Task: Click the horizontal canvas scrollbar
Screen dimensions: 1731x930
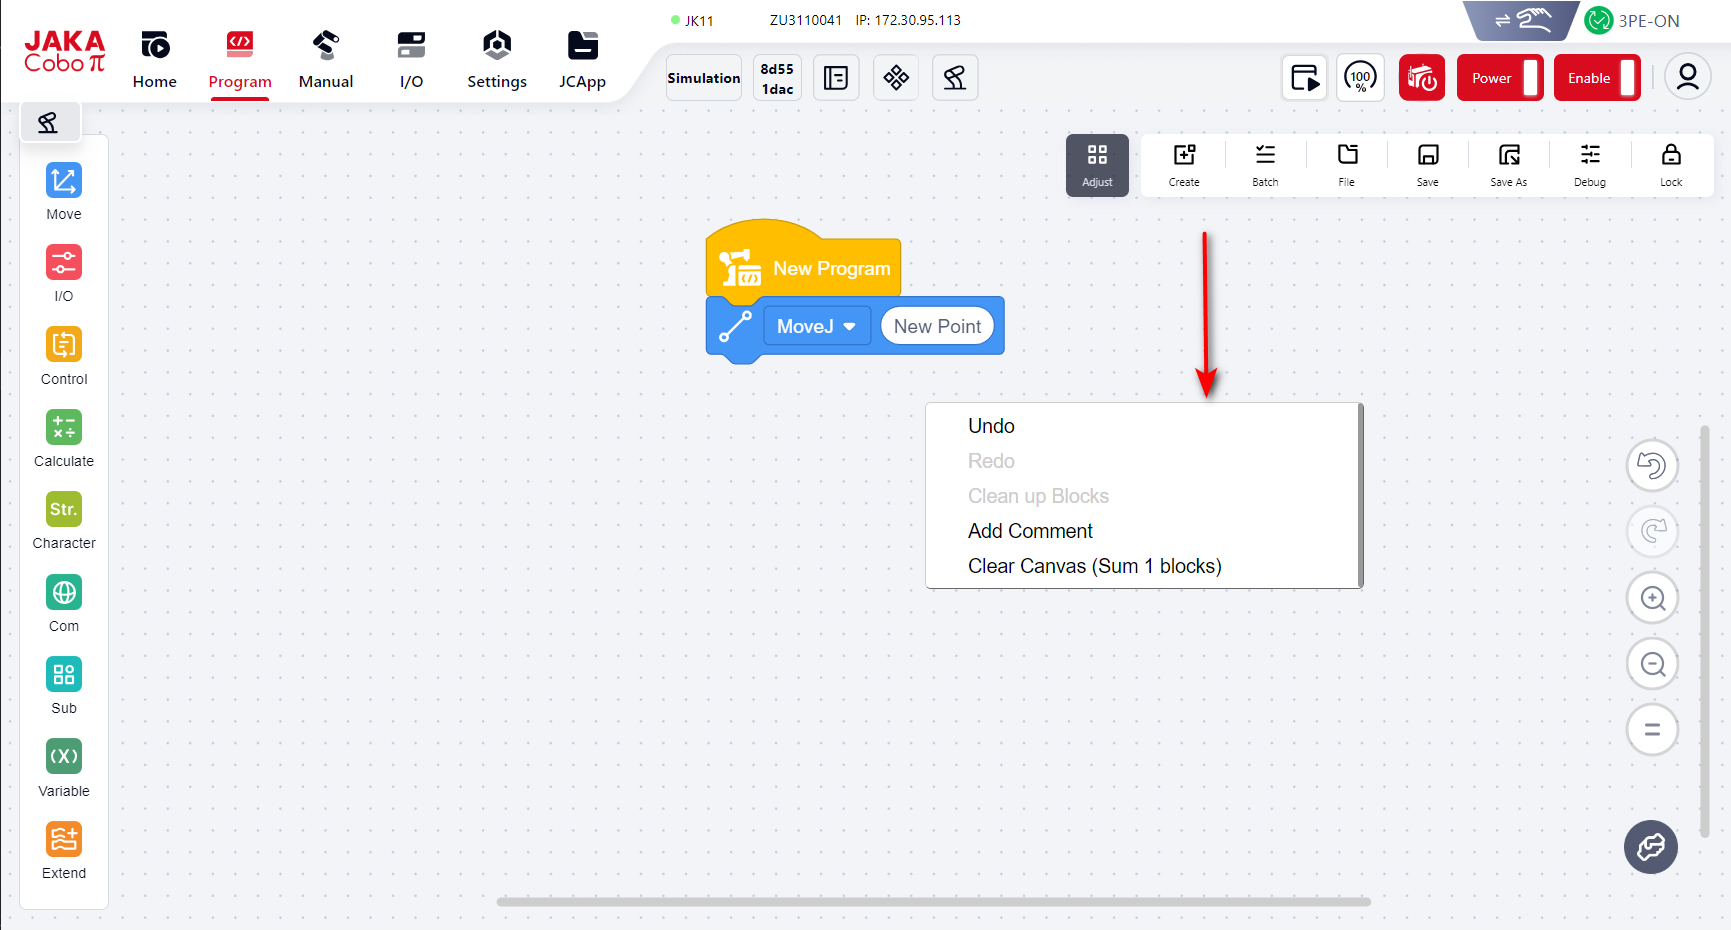Action: [933, 901]
